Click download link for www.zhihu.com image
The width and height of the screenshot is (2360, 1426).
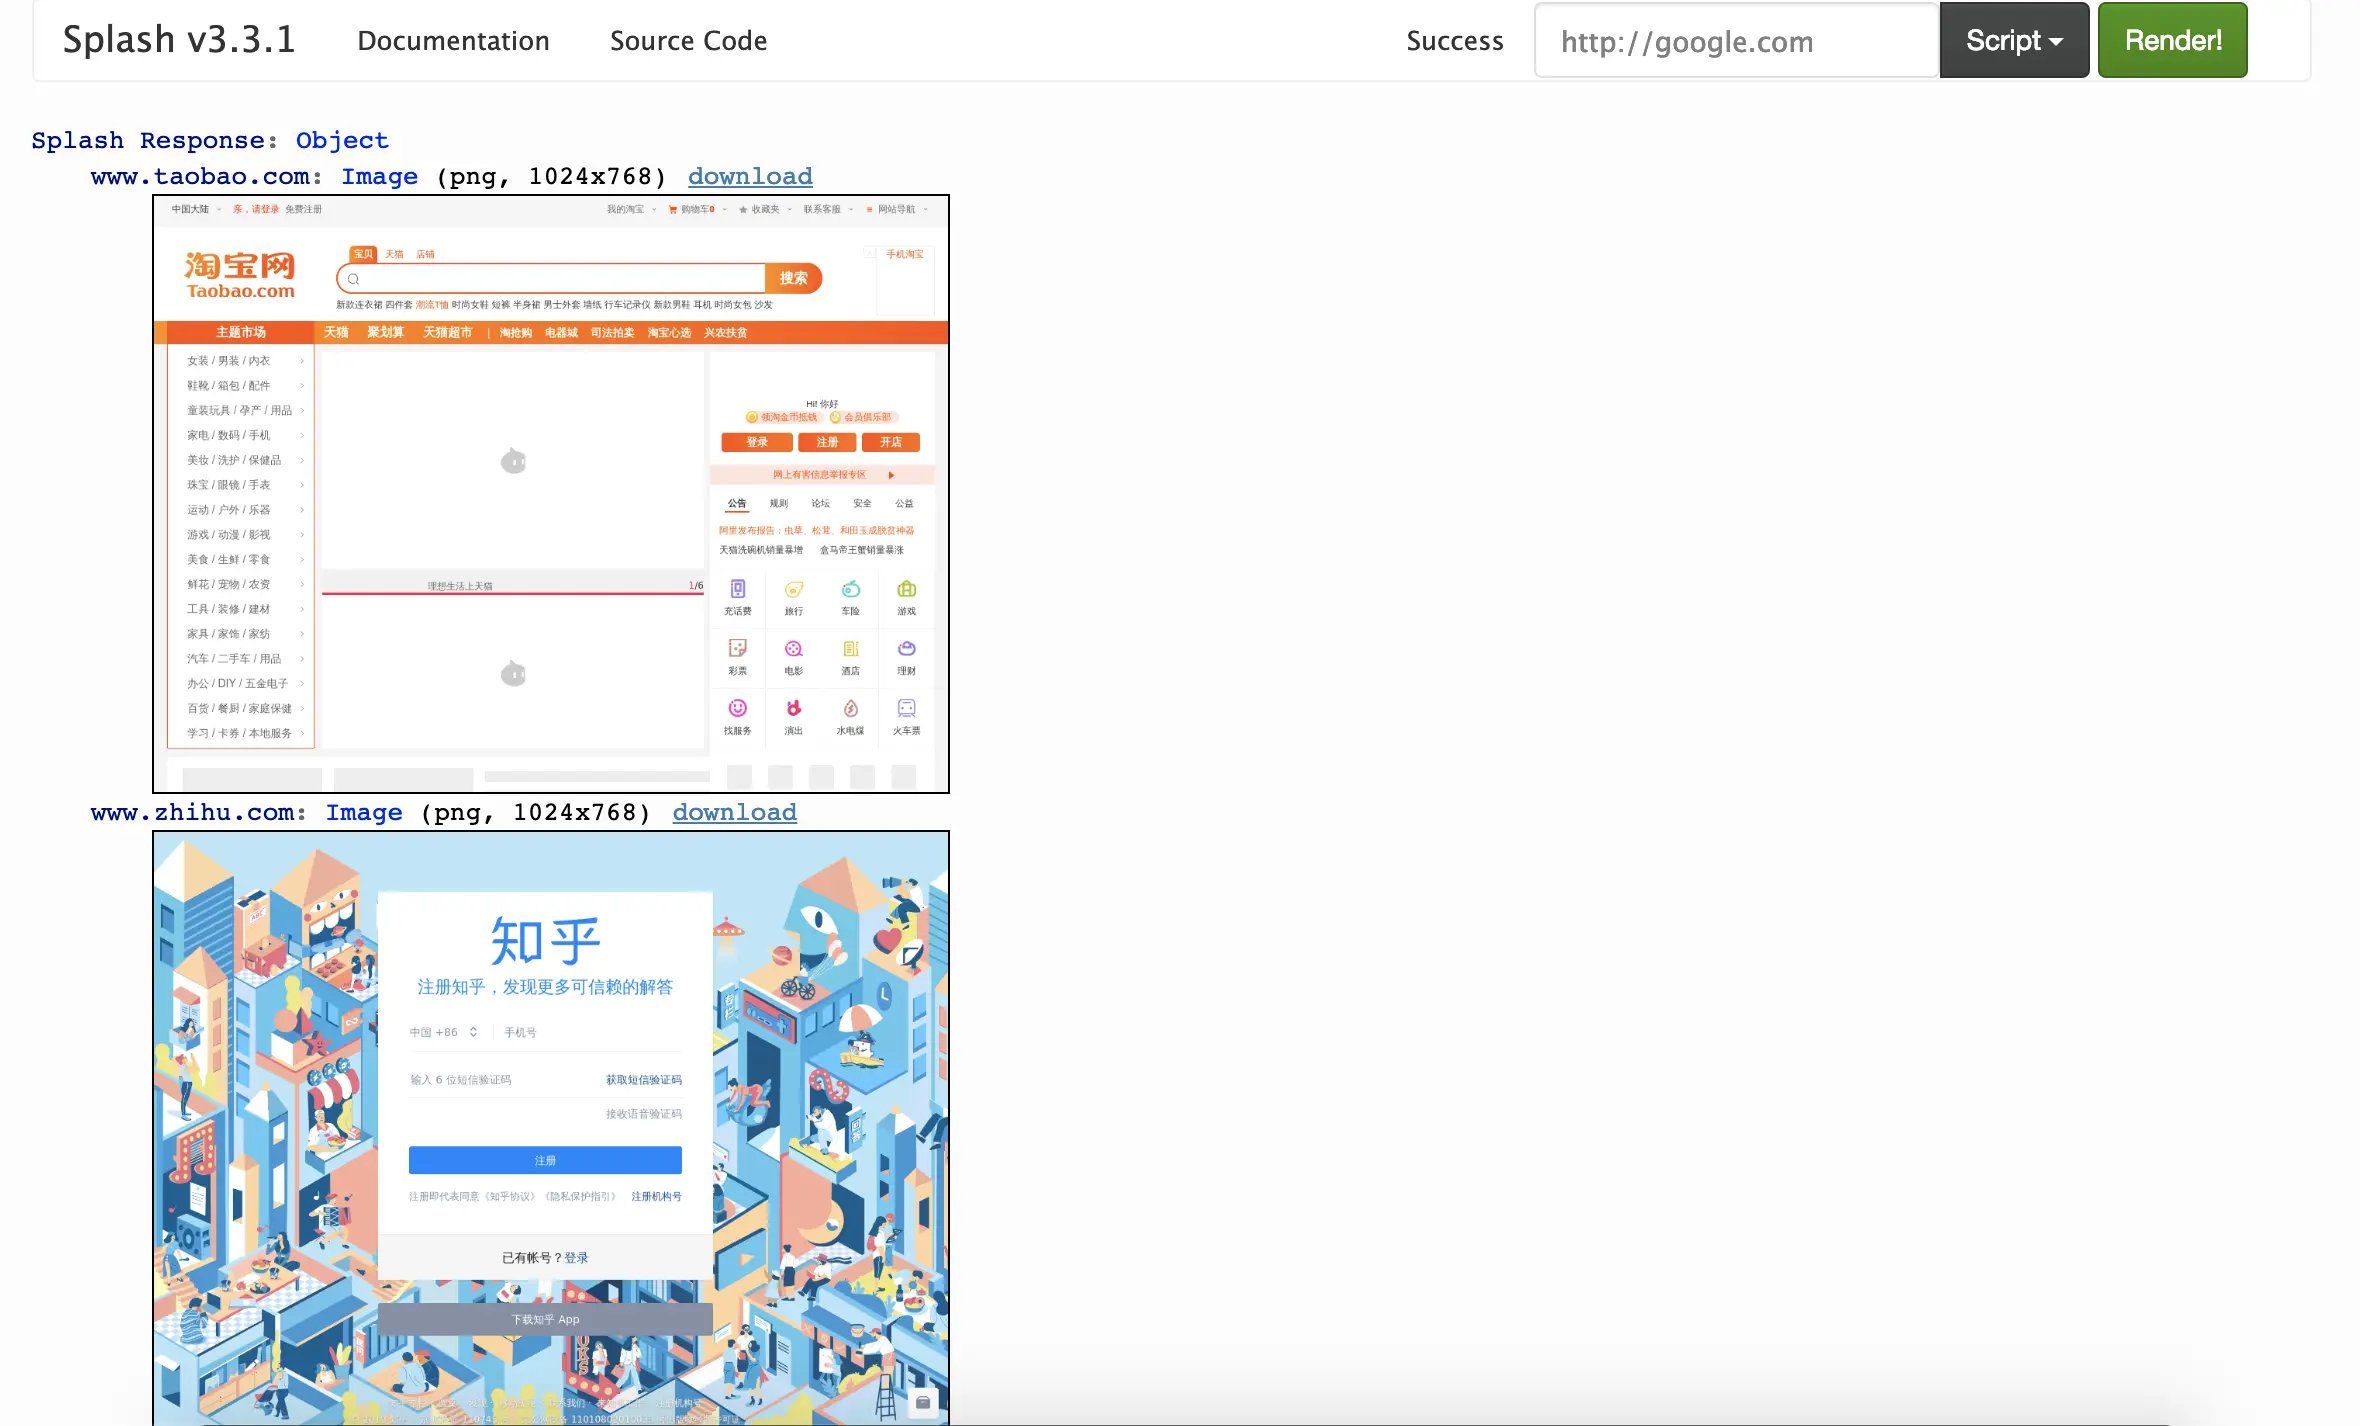pos(734,813)
